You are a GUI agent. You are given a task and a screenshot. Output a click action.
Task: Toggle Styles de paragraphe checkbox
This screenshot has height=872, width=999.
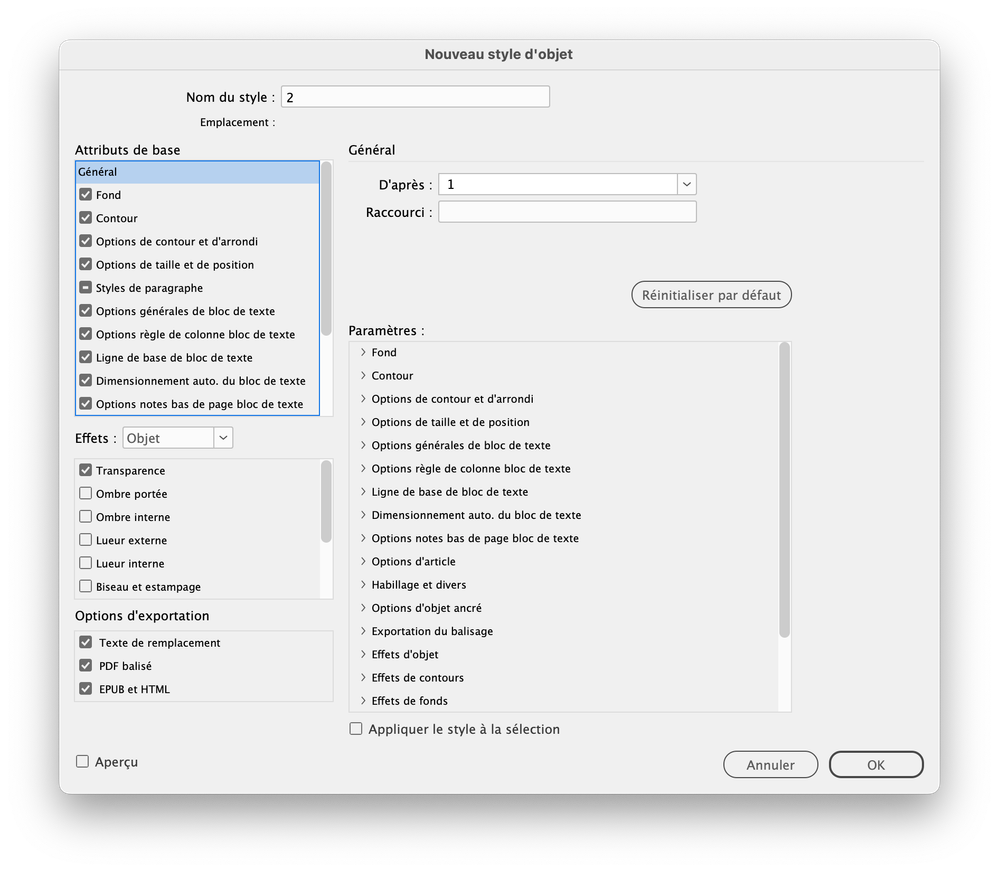tap(85, 287)
